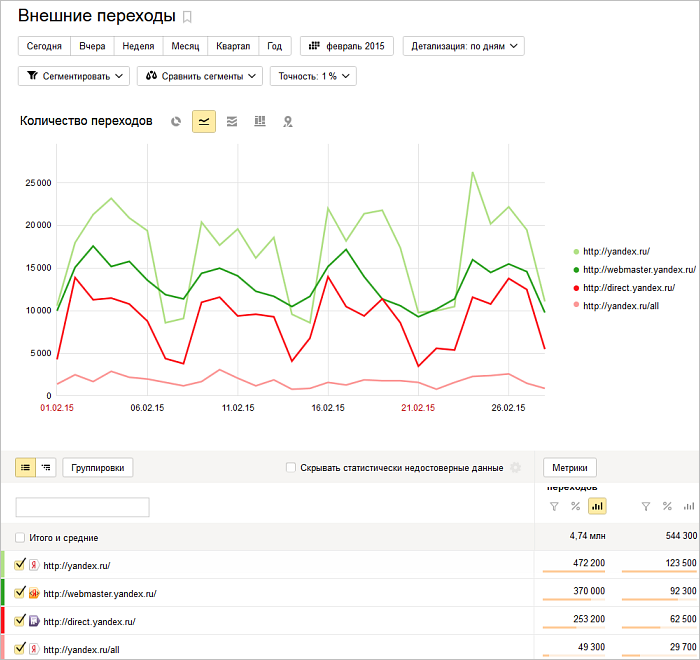Click light green legend dot for yandex.ru
The image size is (700, 660).
point(576,251)
